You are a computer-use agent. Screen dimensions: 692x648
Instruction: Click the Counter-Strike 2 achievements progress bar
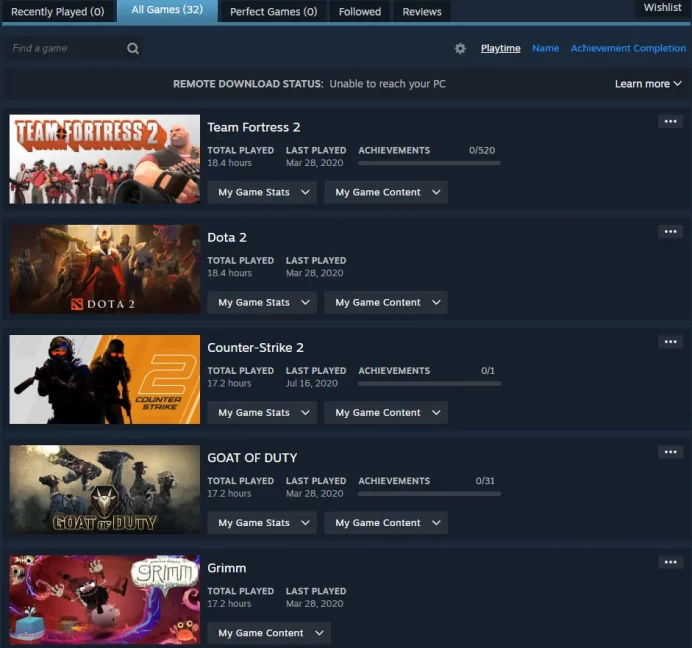[429, 384]
